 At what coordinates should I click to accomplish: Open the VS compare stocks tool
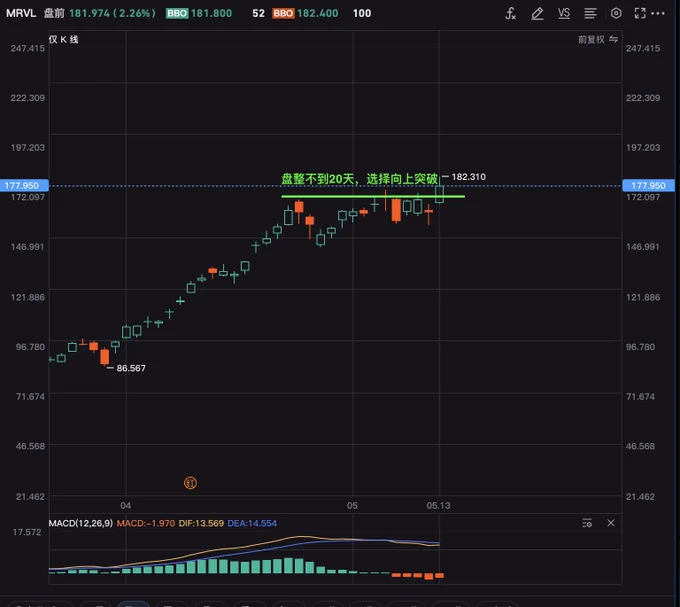click(564, 13)
